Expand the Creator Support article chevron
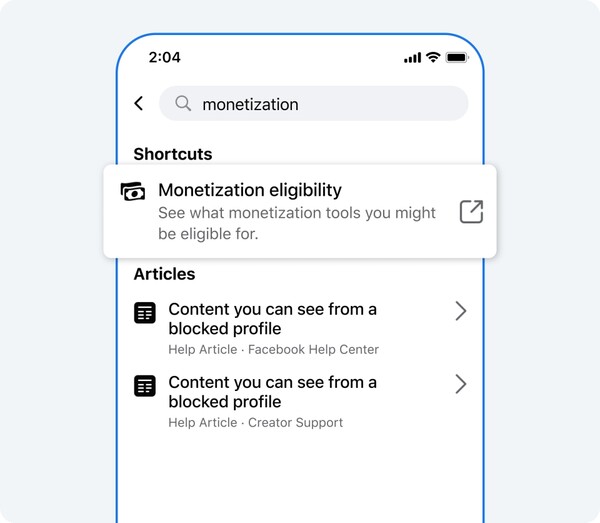The width and height of the screenshot is (600, 523). coord(461,384)
